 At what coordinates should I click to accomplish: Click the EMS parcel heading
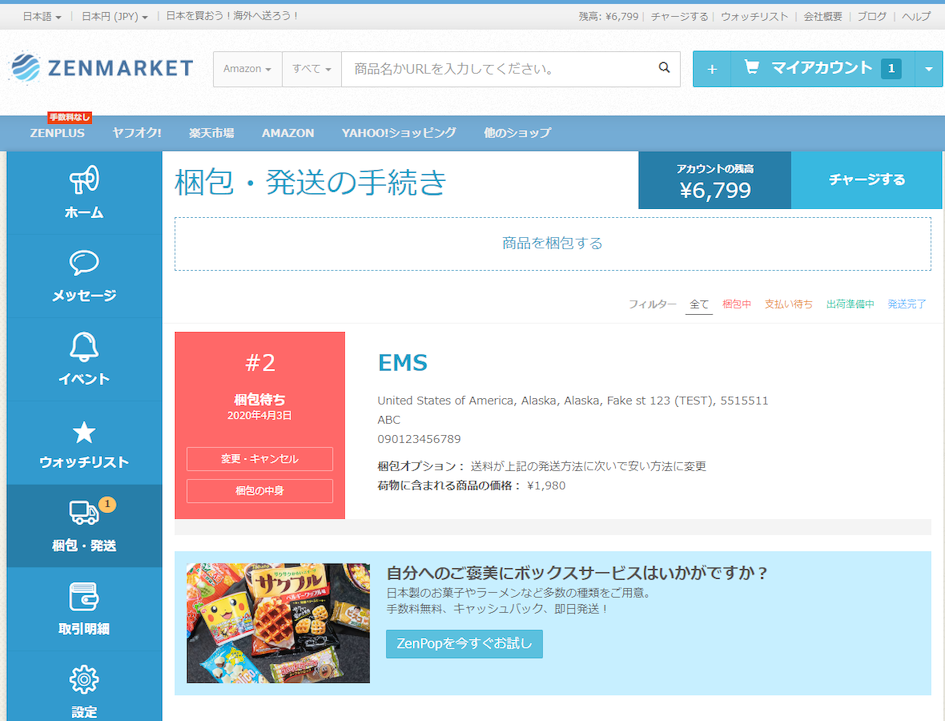tap(403, 363)
